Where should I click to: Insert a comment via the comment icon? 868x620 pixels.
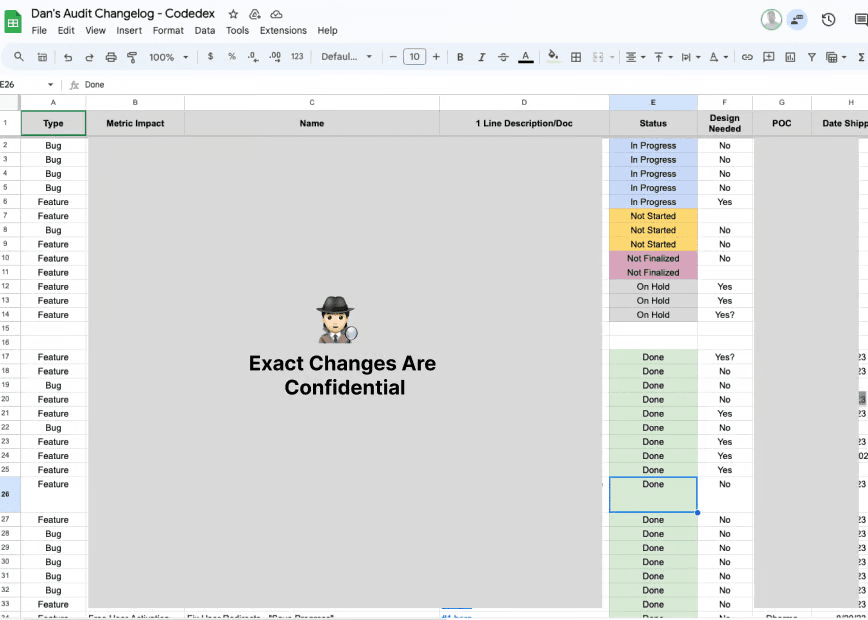769,57
